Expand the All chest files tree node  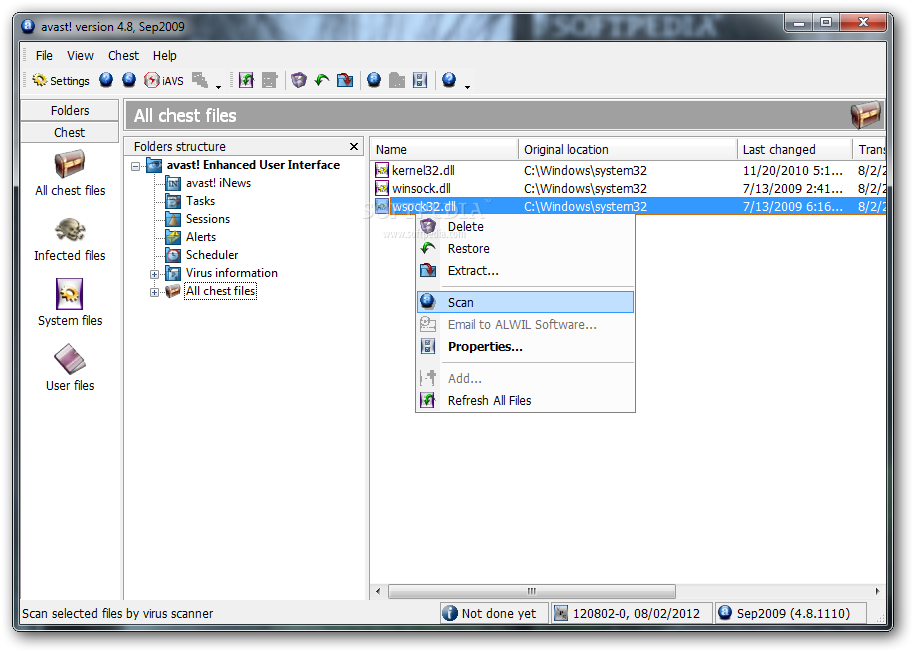tap(154, 292)
